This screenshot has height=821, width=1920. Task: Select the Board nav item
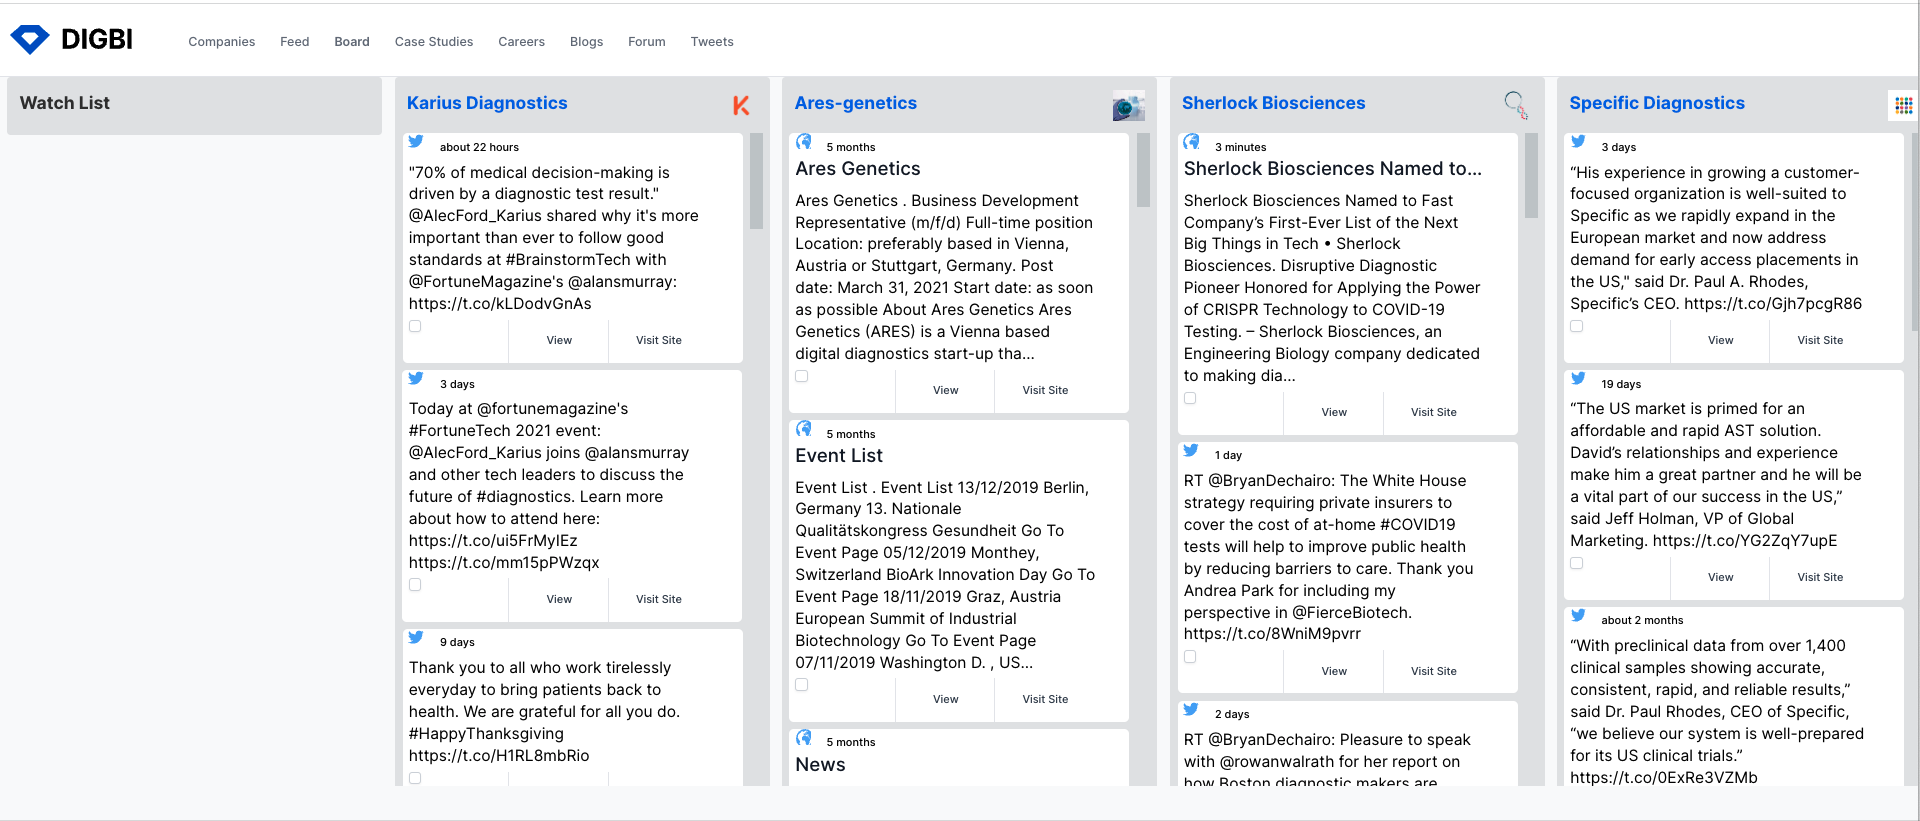352,42
